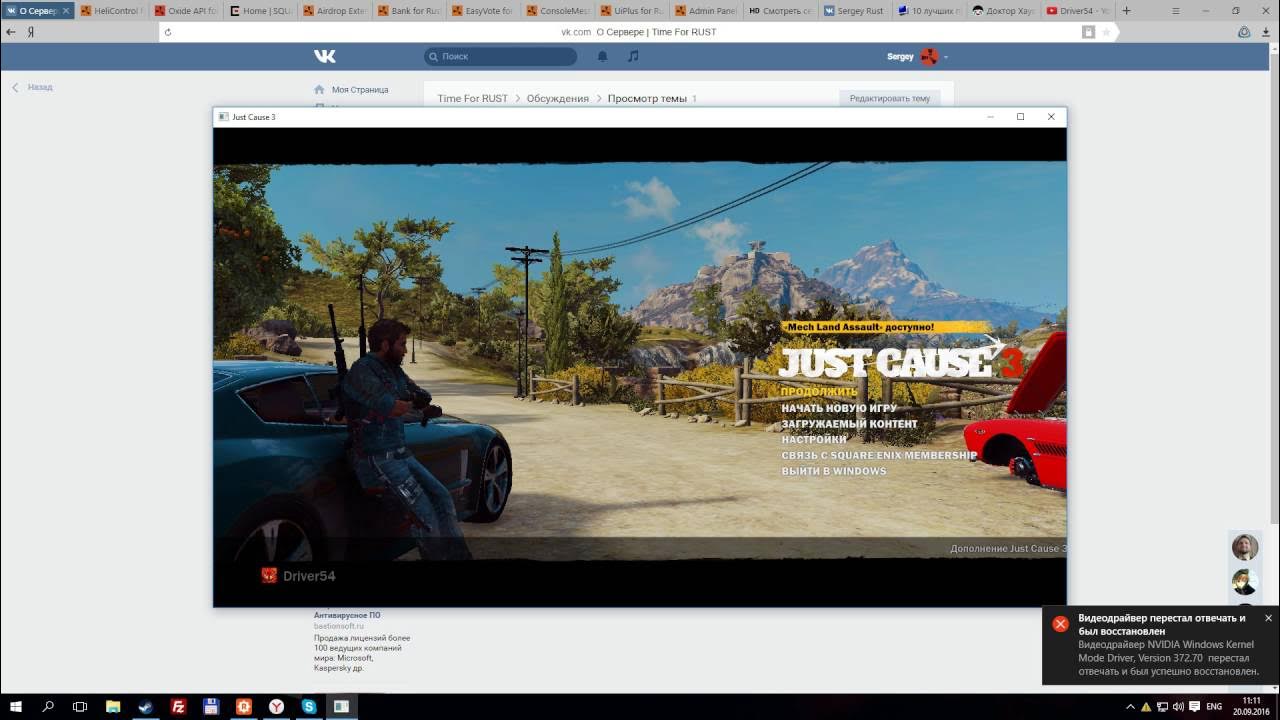Switch to the EasyVote browser tab

coord(484,11)
